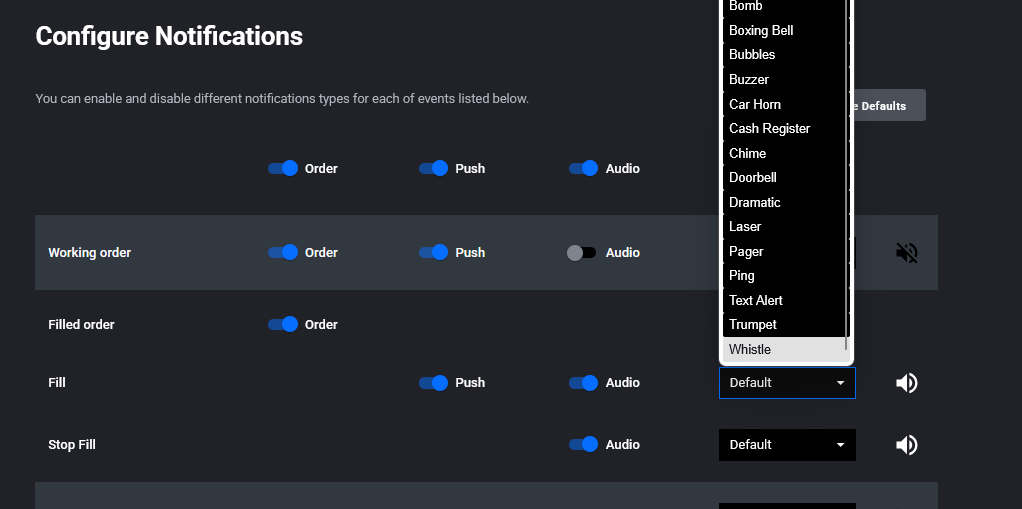Open the Stop Fill sound dropdown
The width and height of the screenshot is (1022, 509).
(787, 444)
